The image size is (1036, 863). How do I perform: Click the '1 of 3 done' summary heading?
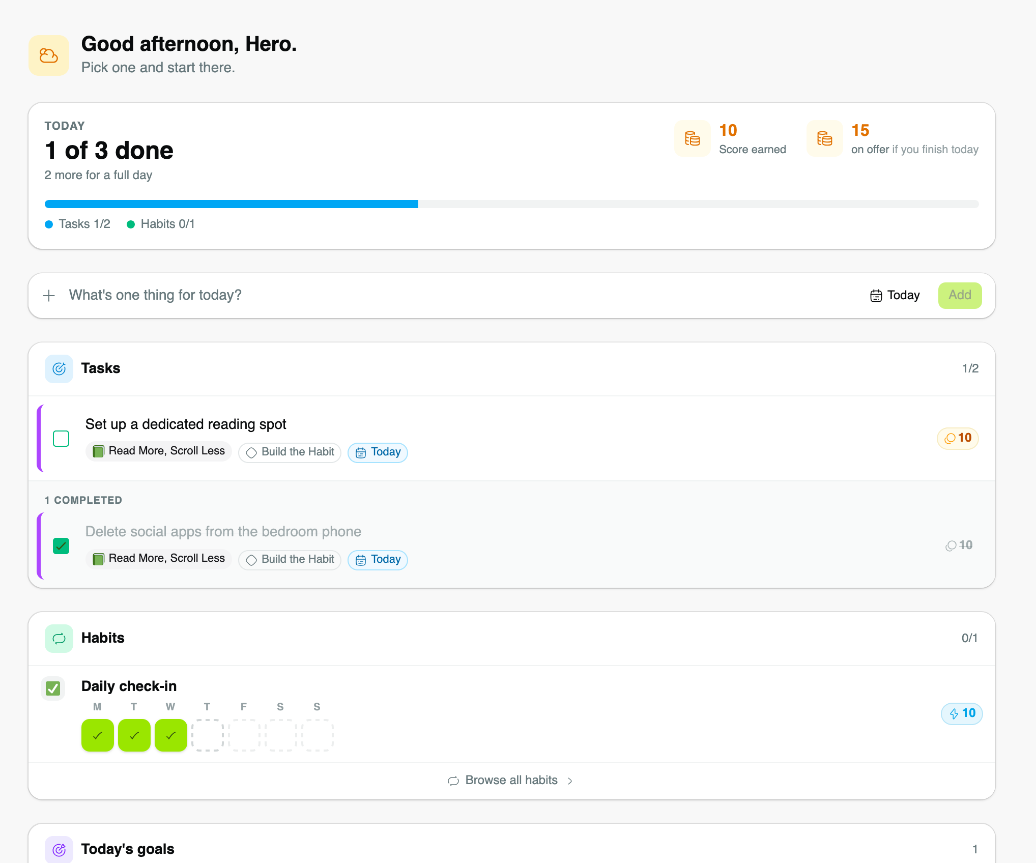click(x=109, y=151)
